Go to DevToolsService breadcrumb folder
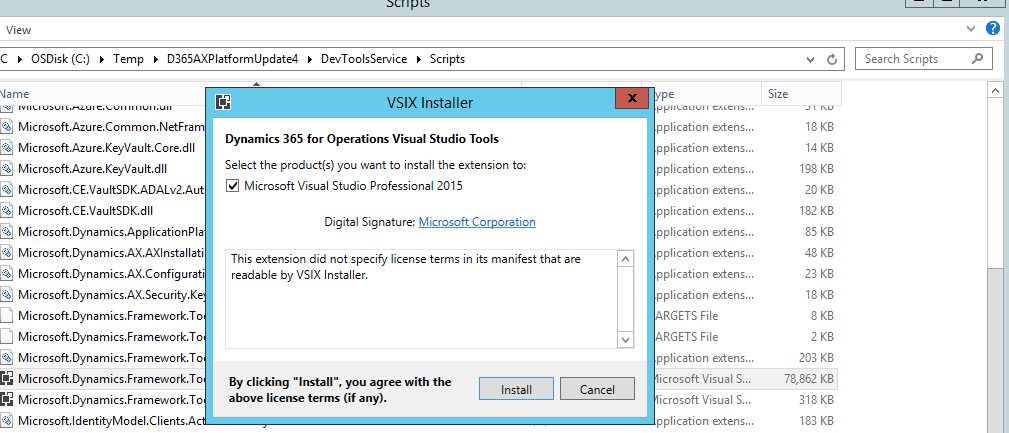The width and height of the screenshot is (1009, 433). tap(365, 59)
